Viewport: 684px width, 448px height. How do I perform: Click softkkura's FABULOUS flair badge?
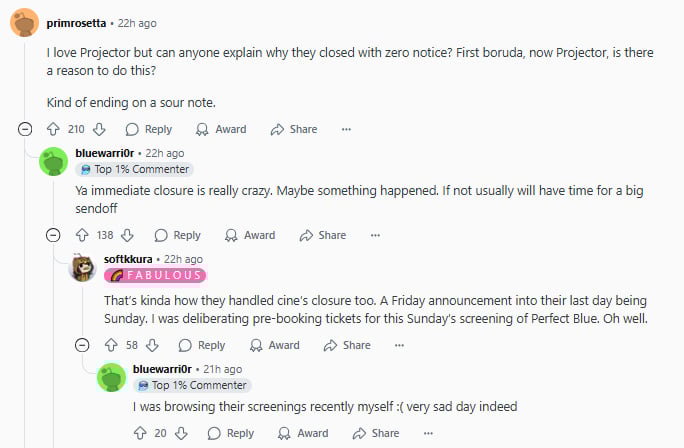click(x=155, y=275)
